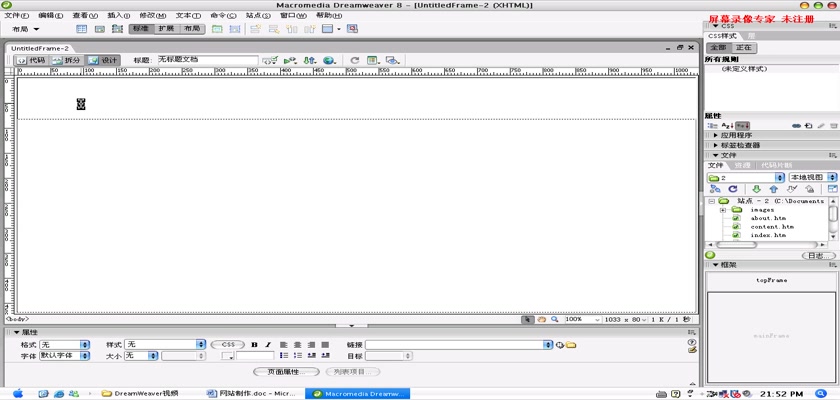This screenshot has width=840, height=400.
Task: Click the CSS button in Properties
Action: pos(228,345)
